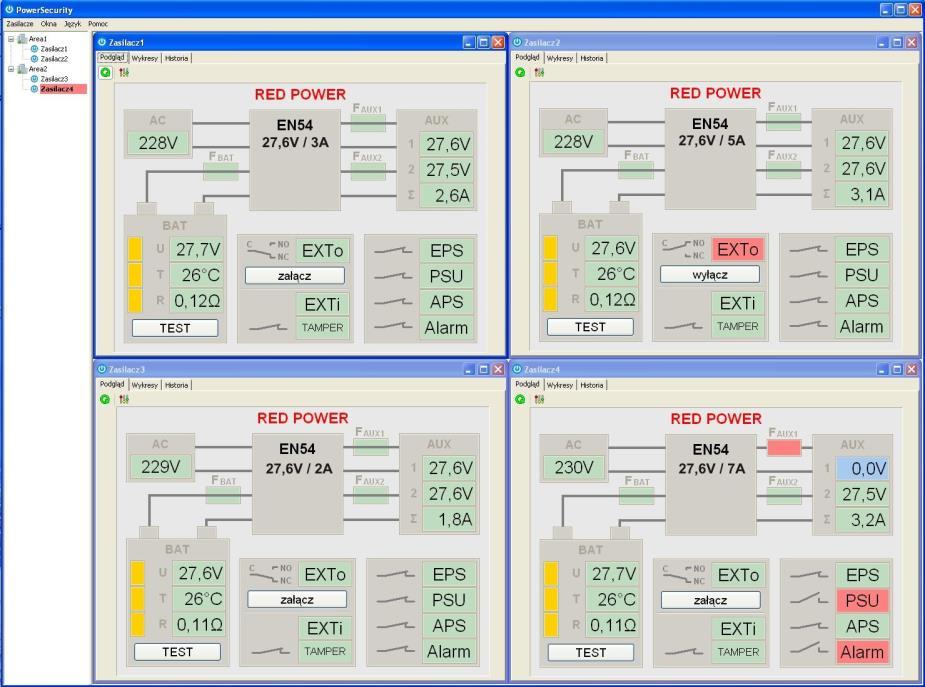
Task: Open the Pomoc menu
Action: tap(98, 24)
